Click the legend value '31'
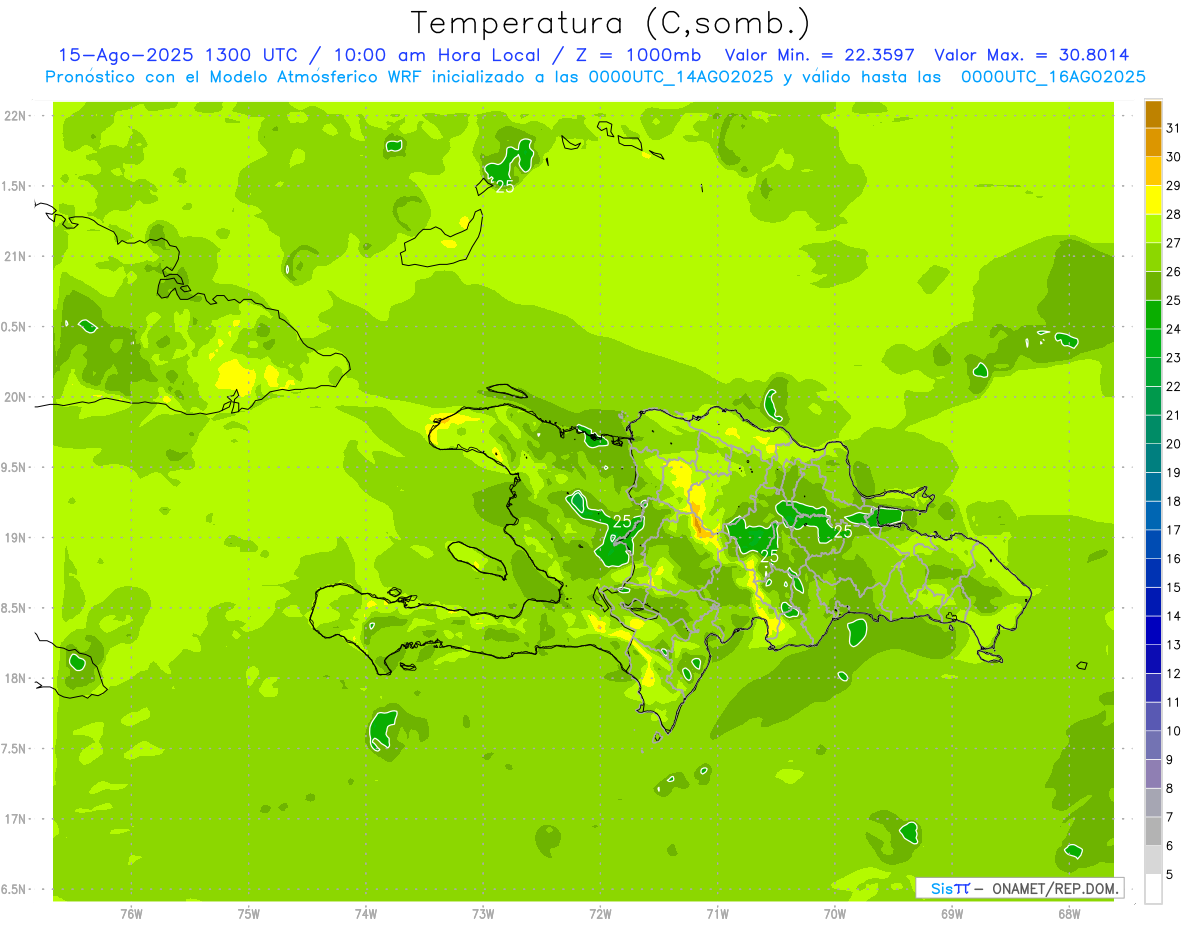This screenshot has height=927, width=1200. click(1174, 128)
